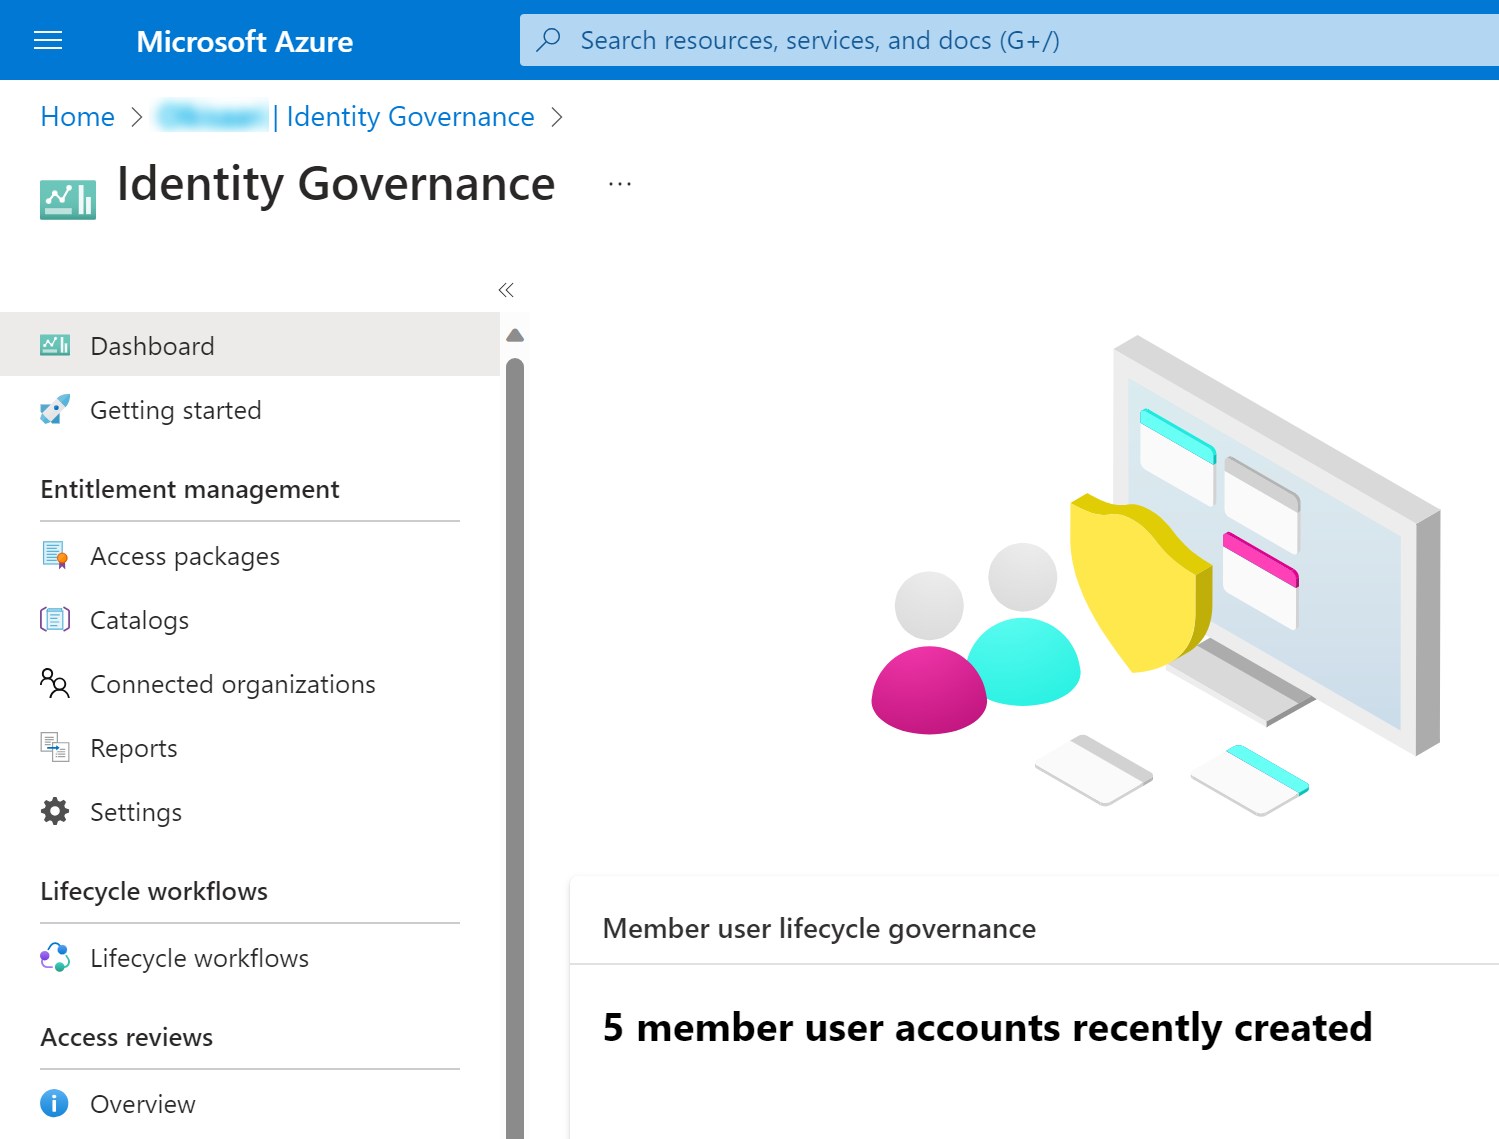Open Access packages
Screen dimensions: 1499x1139
point(250,555)
